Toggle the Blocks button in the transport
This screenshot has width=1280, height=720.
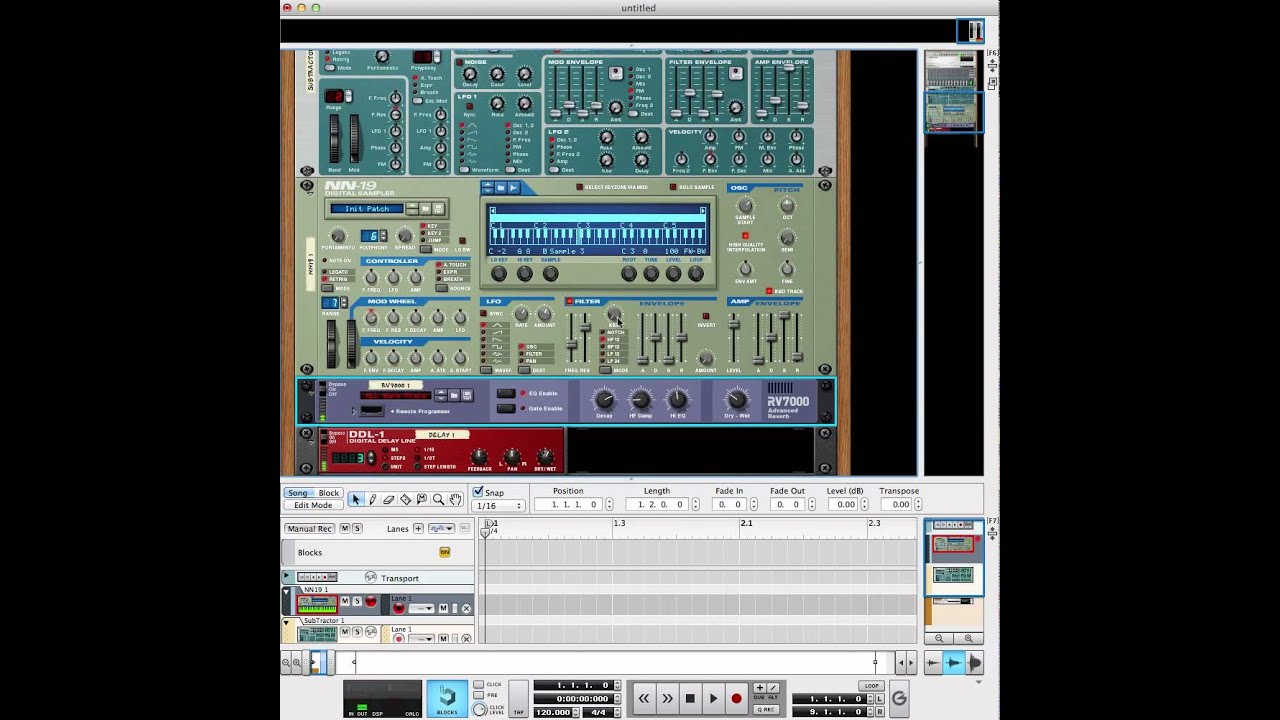coord(447,698)
